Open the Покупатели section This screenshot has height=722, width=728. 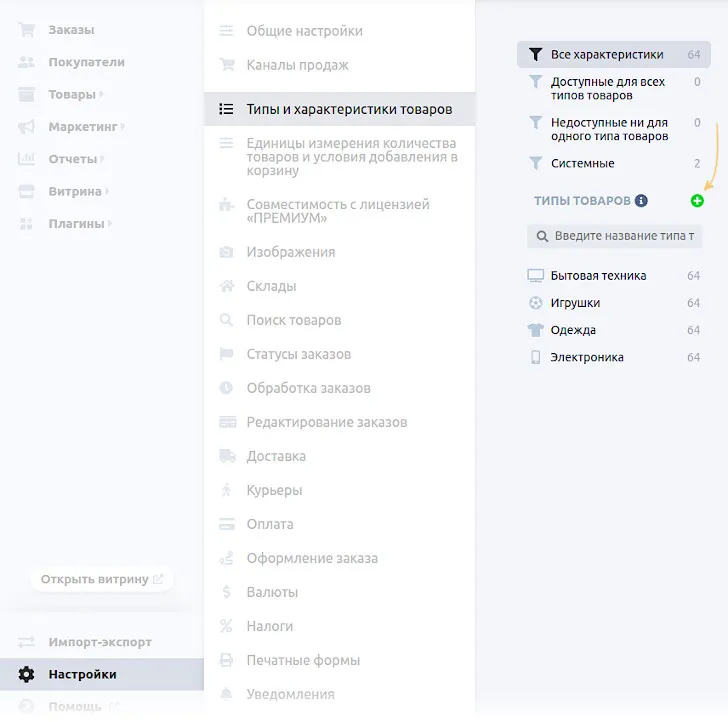(86, 62)
